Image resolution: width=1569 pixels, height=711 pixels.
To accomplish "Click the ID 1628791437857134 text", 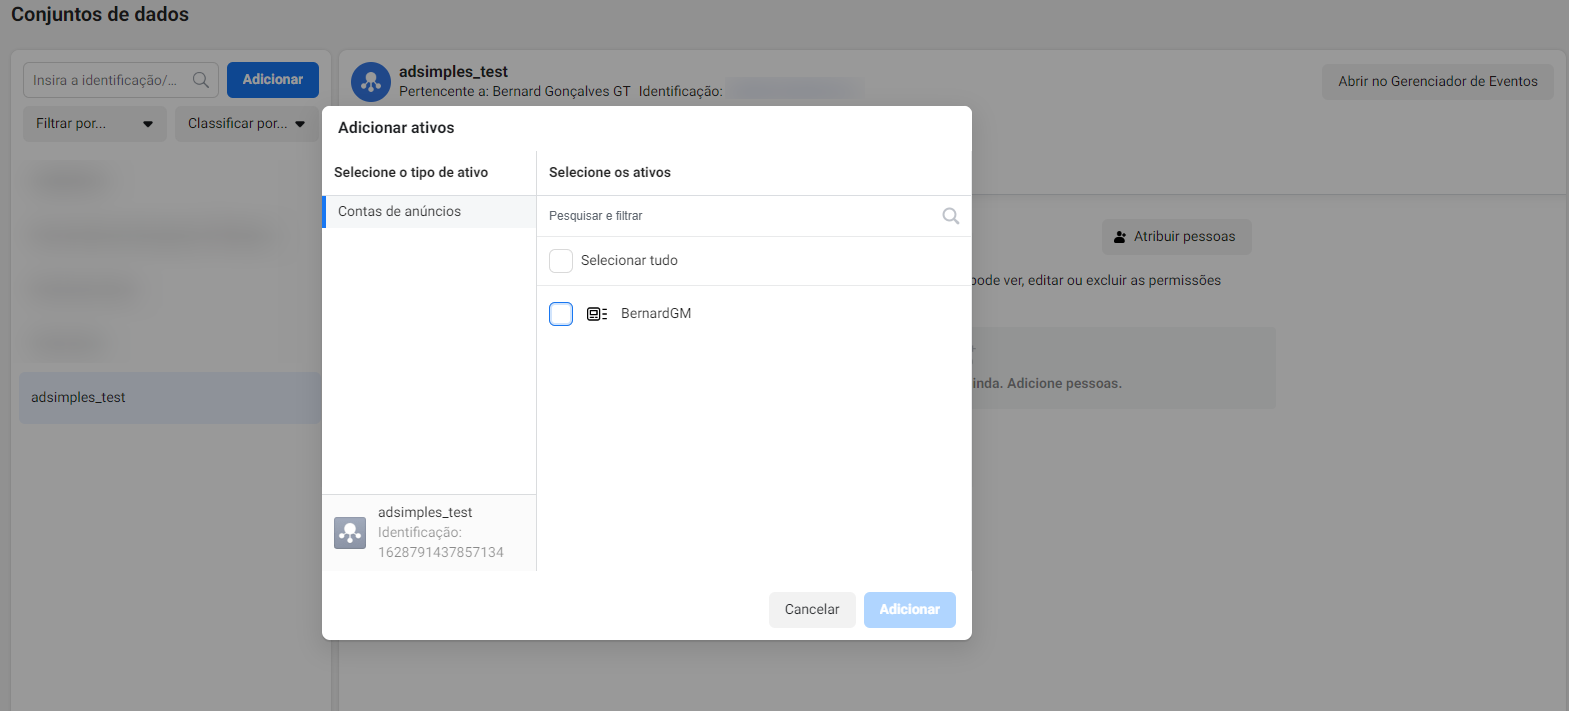I will 441,553.
